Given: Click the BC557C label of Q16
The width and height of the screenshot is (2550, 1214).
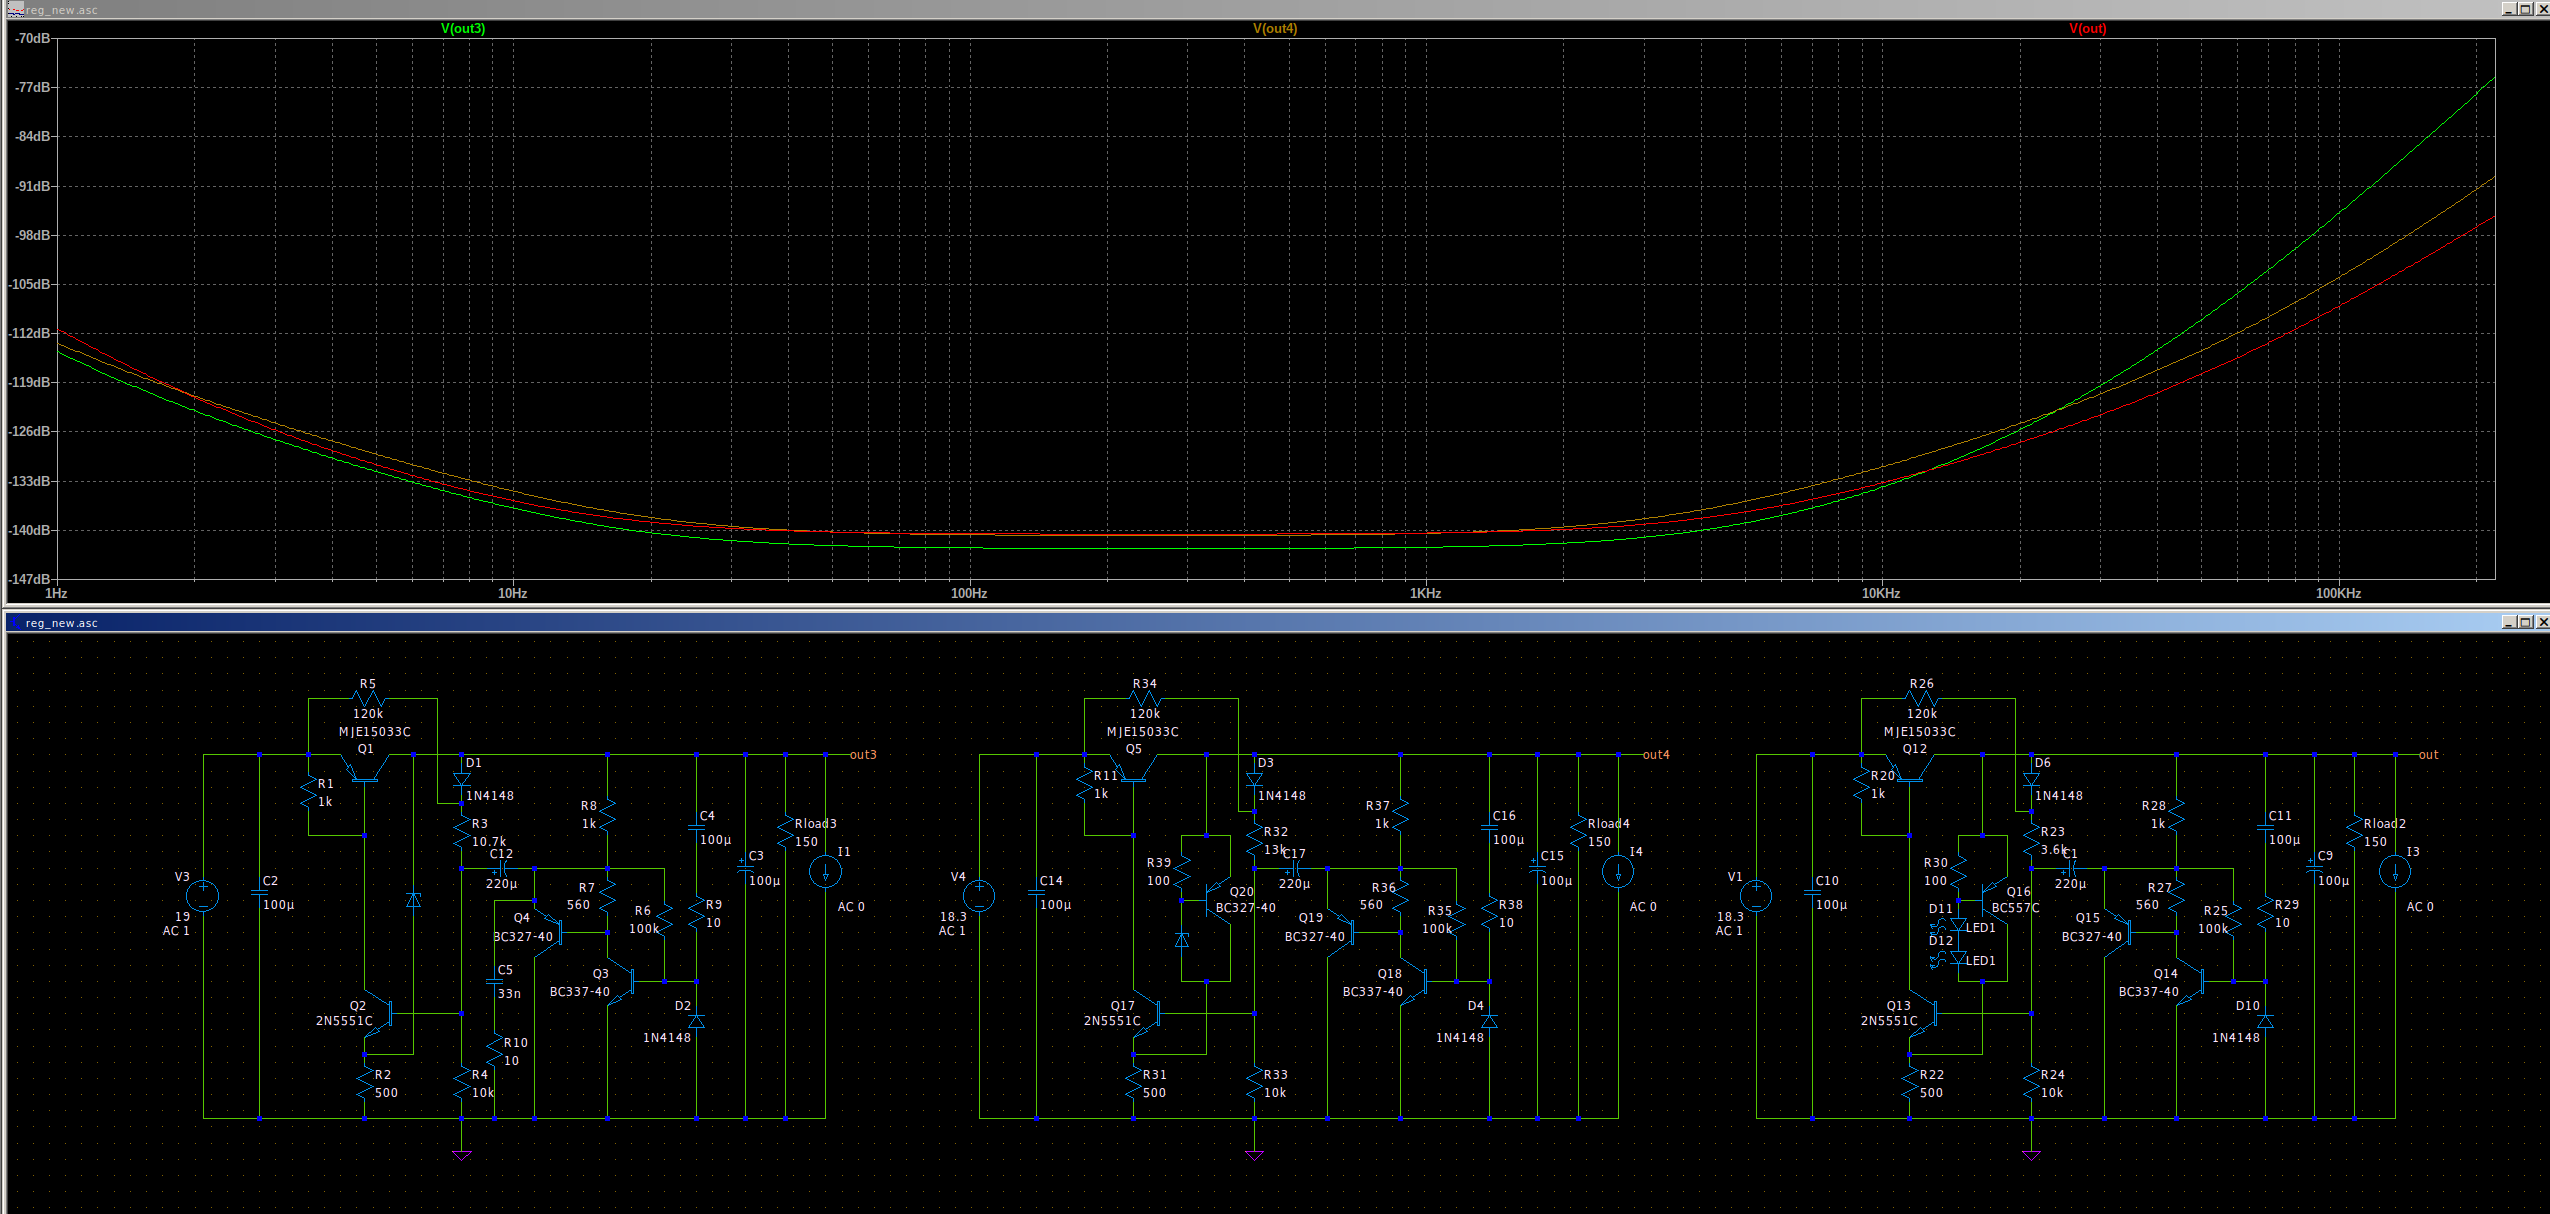Looking at the screenshot, I should [2015, 908].
